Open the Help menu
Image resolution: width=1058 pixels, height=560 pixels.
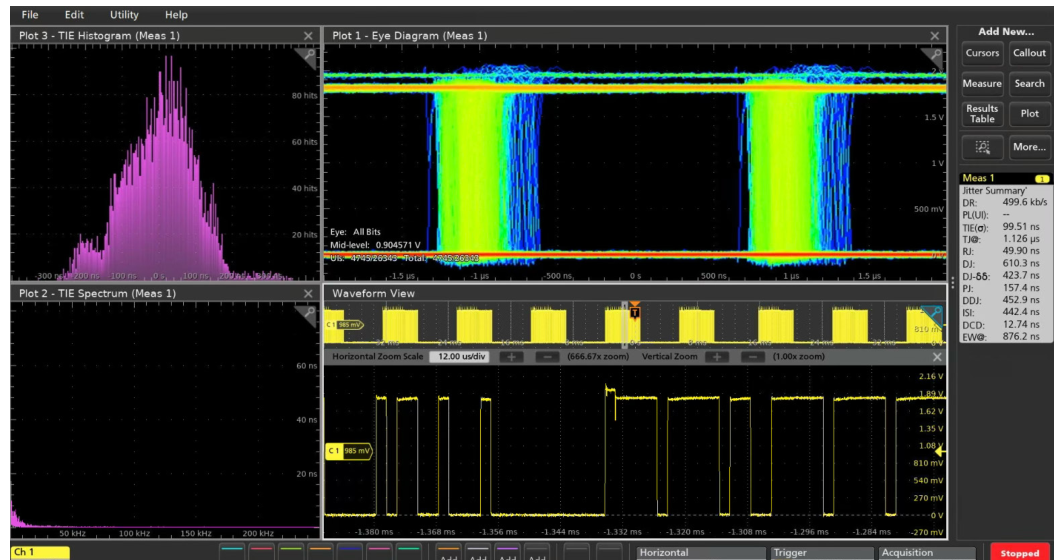176,14
